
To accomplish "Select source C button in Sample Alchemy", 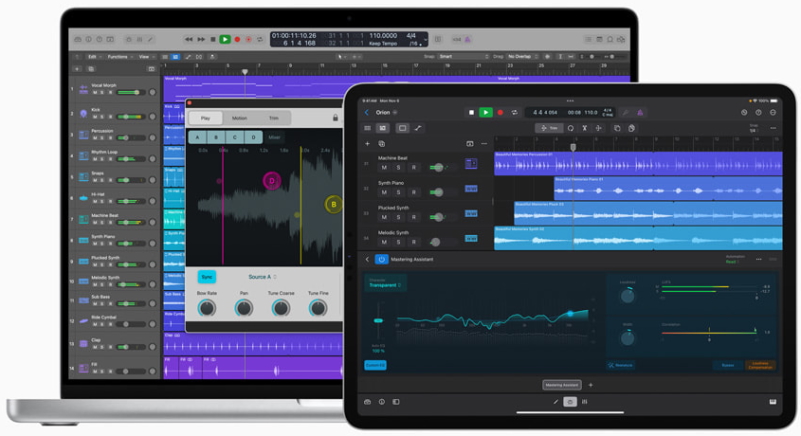I will pyautogui.click(x=234, y=137).
